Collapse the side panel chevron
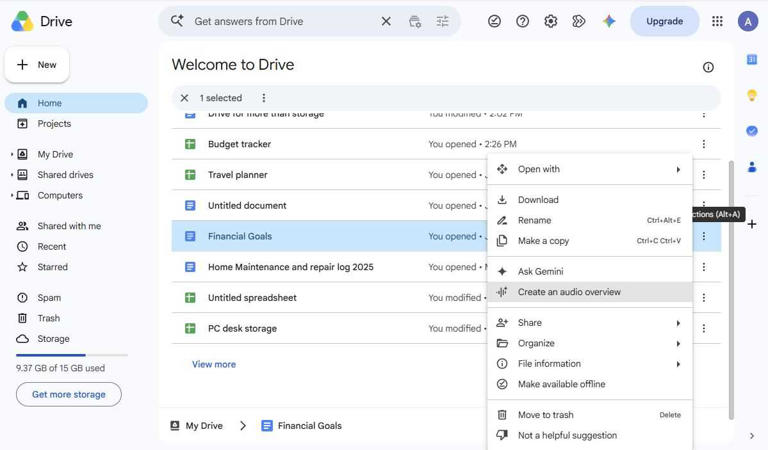Viewport: 768px width, 450px height. (752, 436)
